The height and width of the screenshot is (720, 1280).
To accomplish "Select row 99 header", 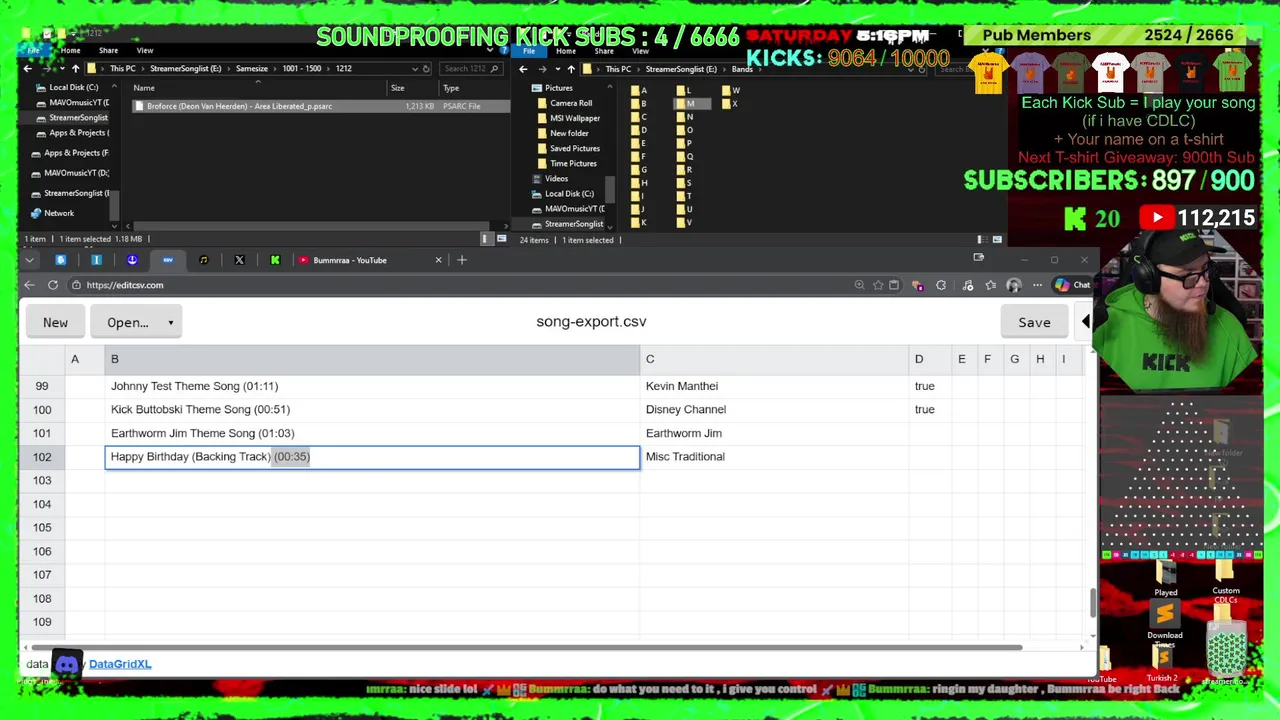I will [42, 386].
